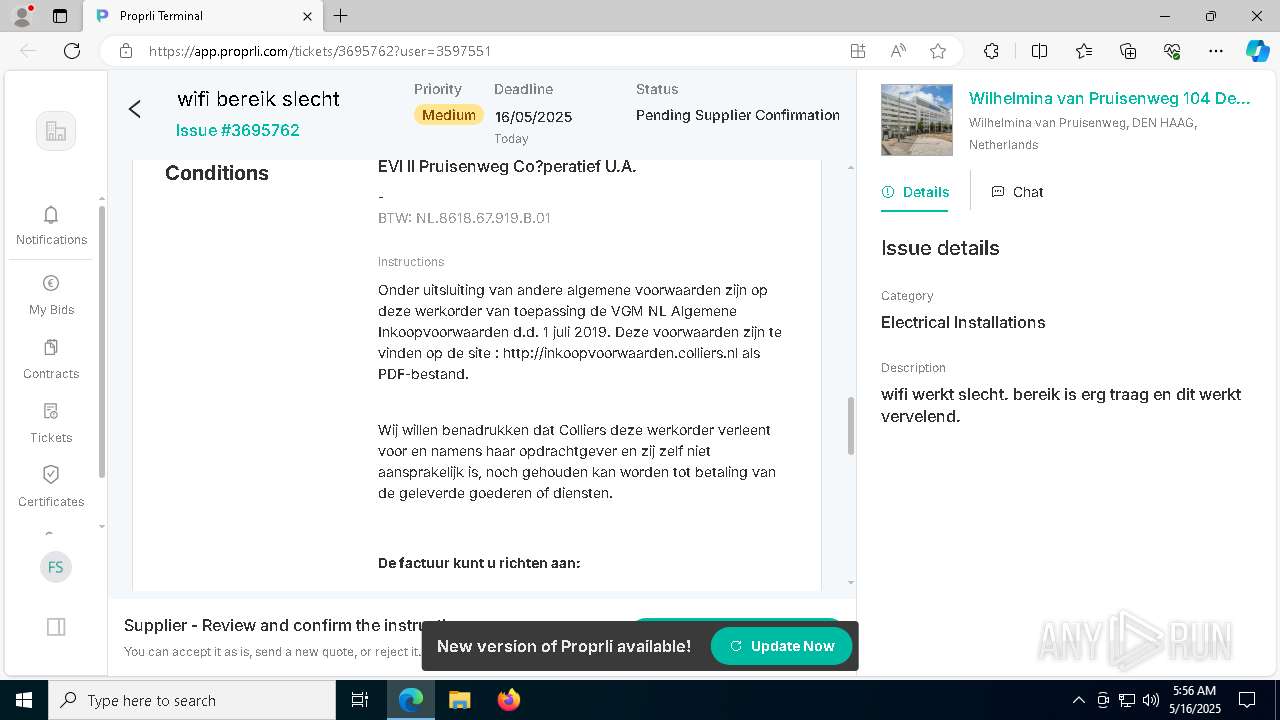Open browser Collections
The width and height of the screenshot is (1280, 720).
pyautogui.click(x=1128, y=51)
